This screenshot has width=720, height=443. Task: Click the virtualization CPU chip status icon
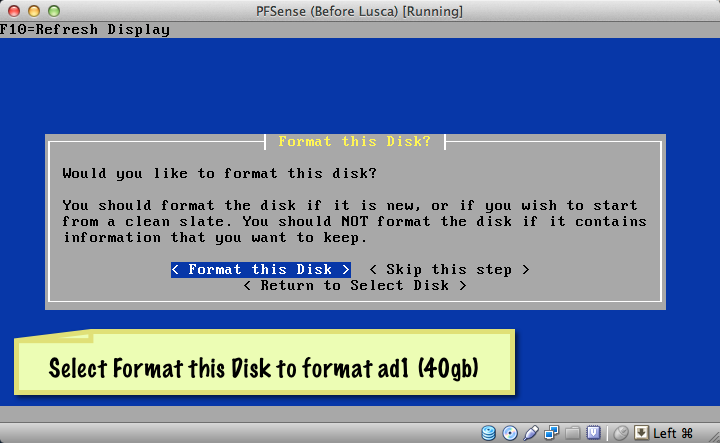pyautogui.click(x=593, y=432)
